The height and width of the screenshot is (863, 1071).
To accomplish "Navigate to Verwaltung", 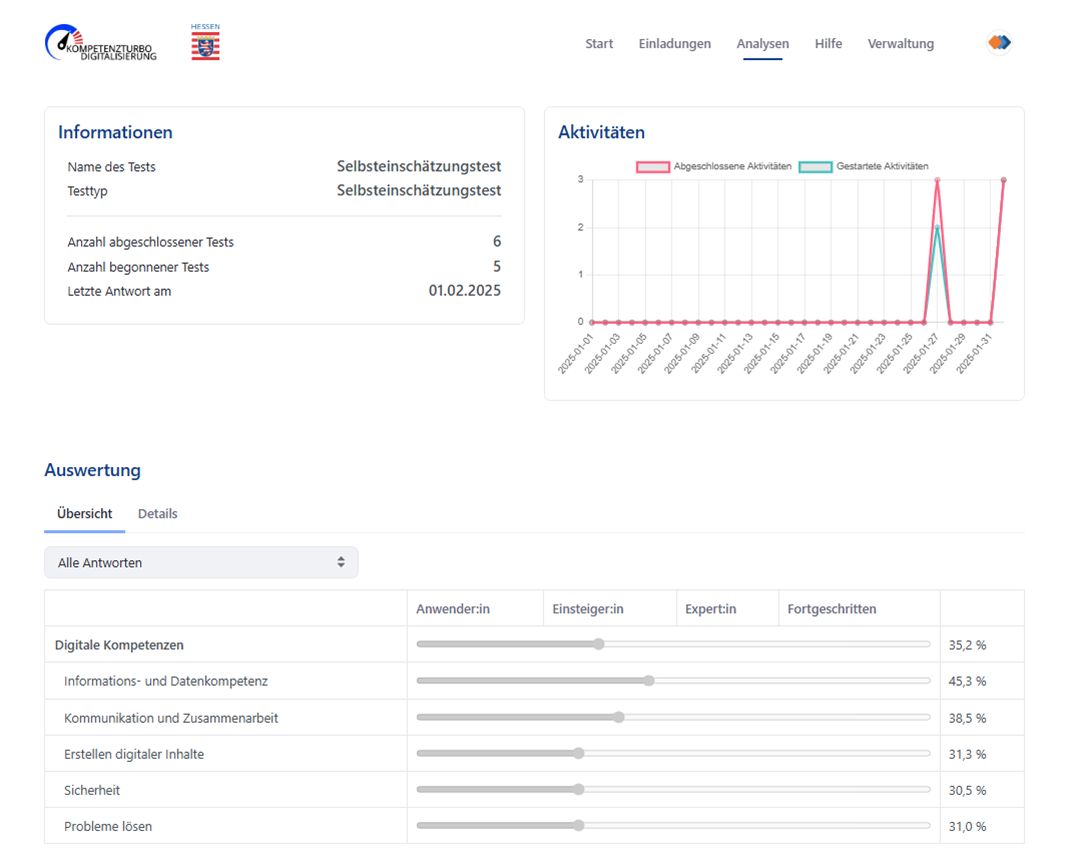I will coord(900,44).
